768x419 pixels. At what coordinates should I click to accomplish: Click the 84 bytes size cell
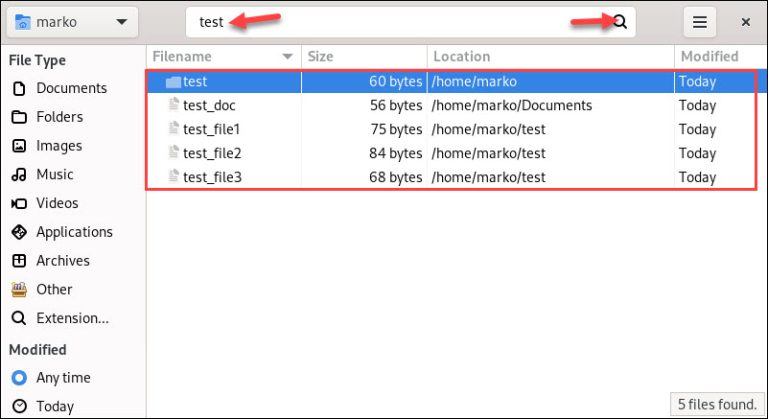[x=396, y=153]
